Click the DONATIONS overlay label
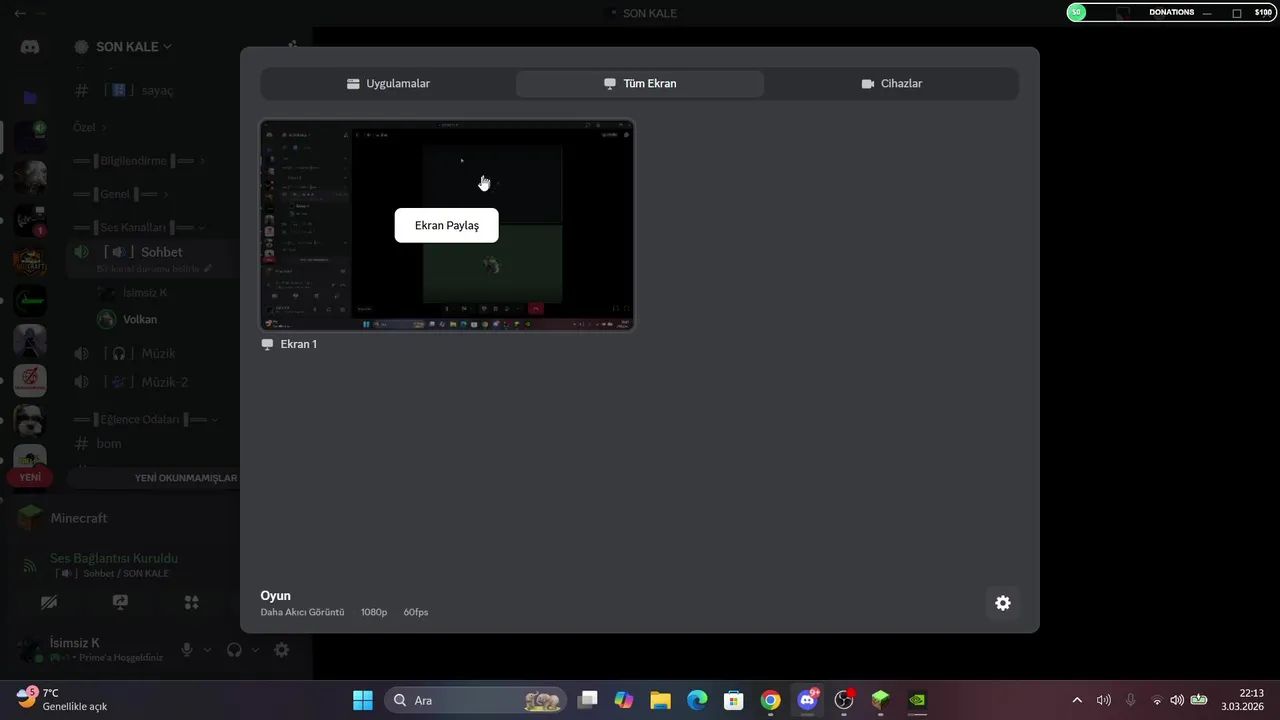Screen dimensions: 1280x720 pyautogui.click(x=1171, y=12)
